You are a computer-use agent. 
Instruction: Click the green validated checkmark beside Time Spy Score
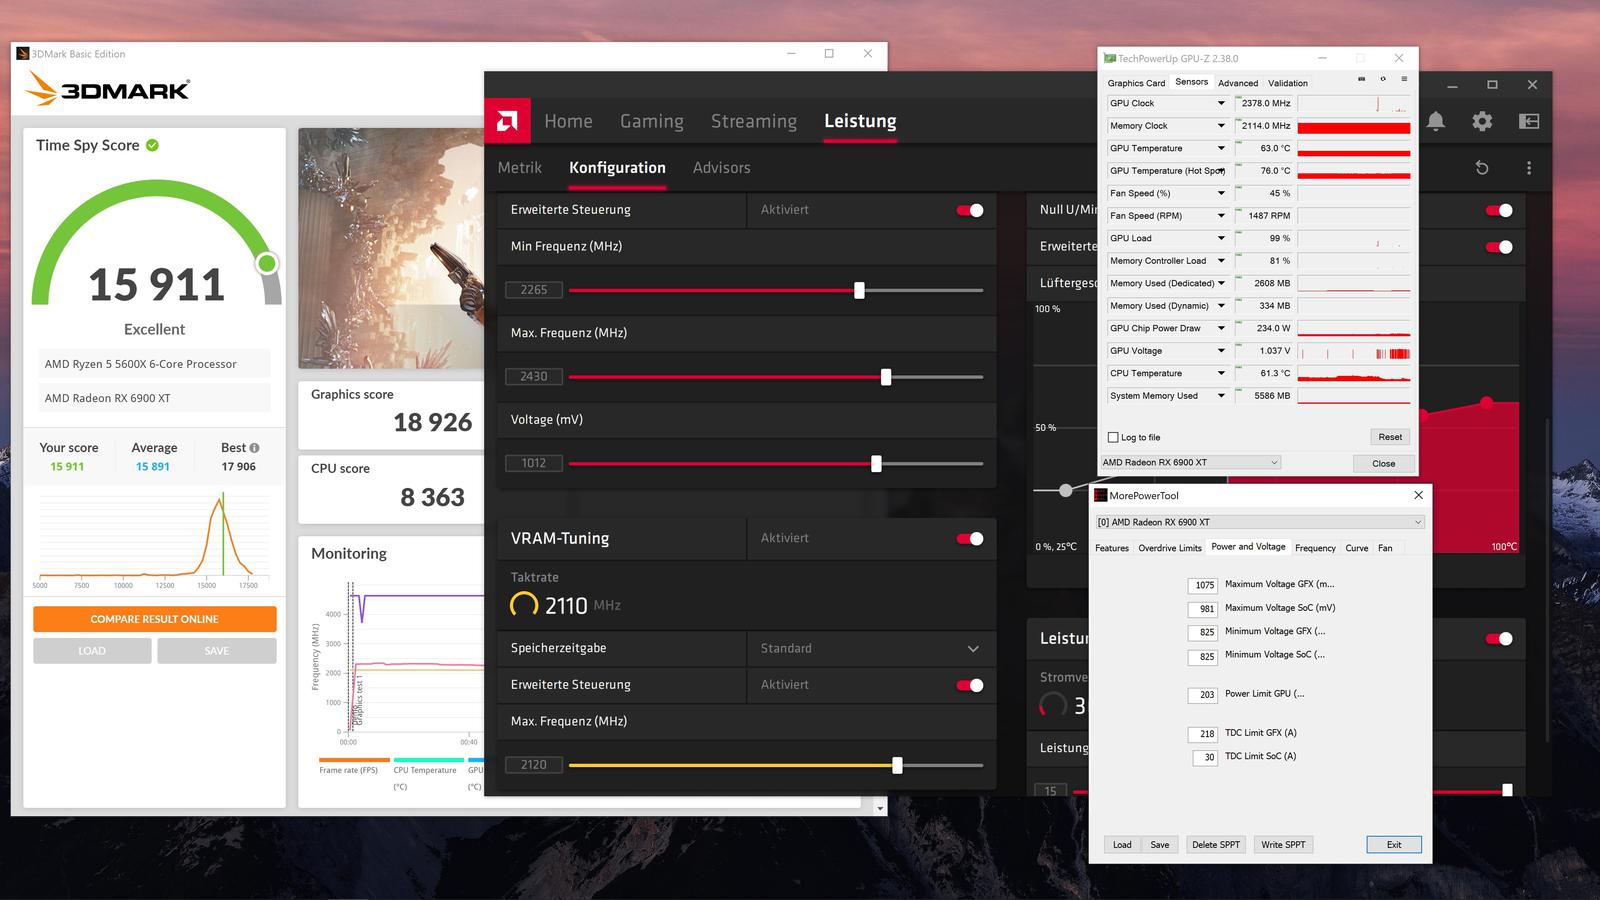(152, 145)
